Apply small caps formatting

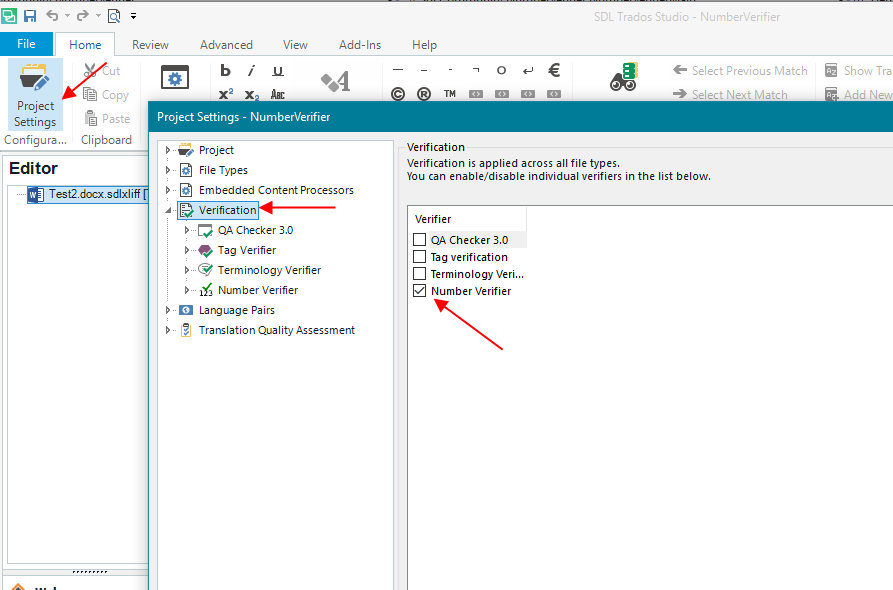[277, 95]
